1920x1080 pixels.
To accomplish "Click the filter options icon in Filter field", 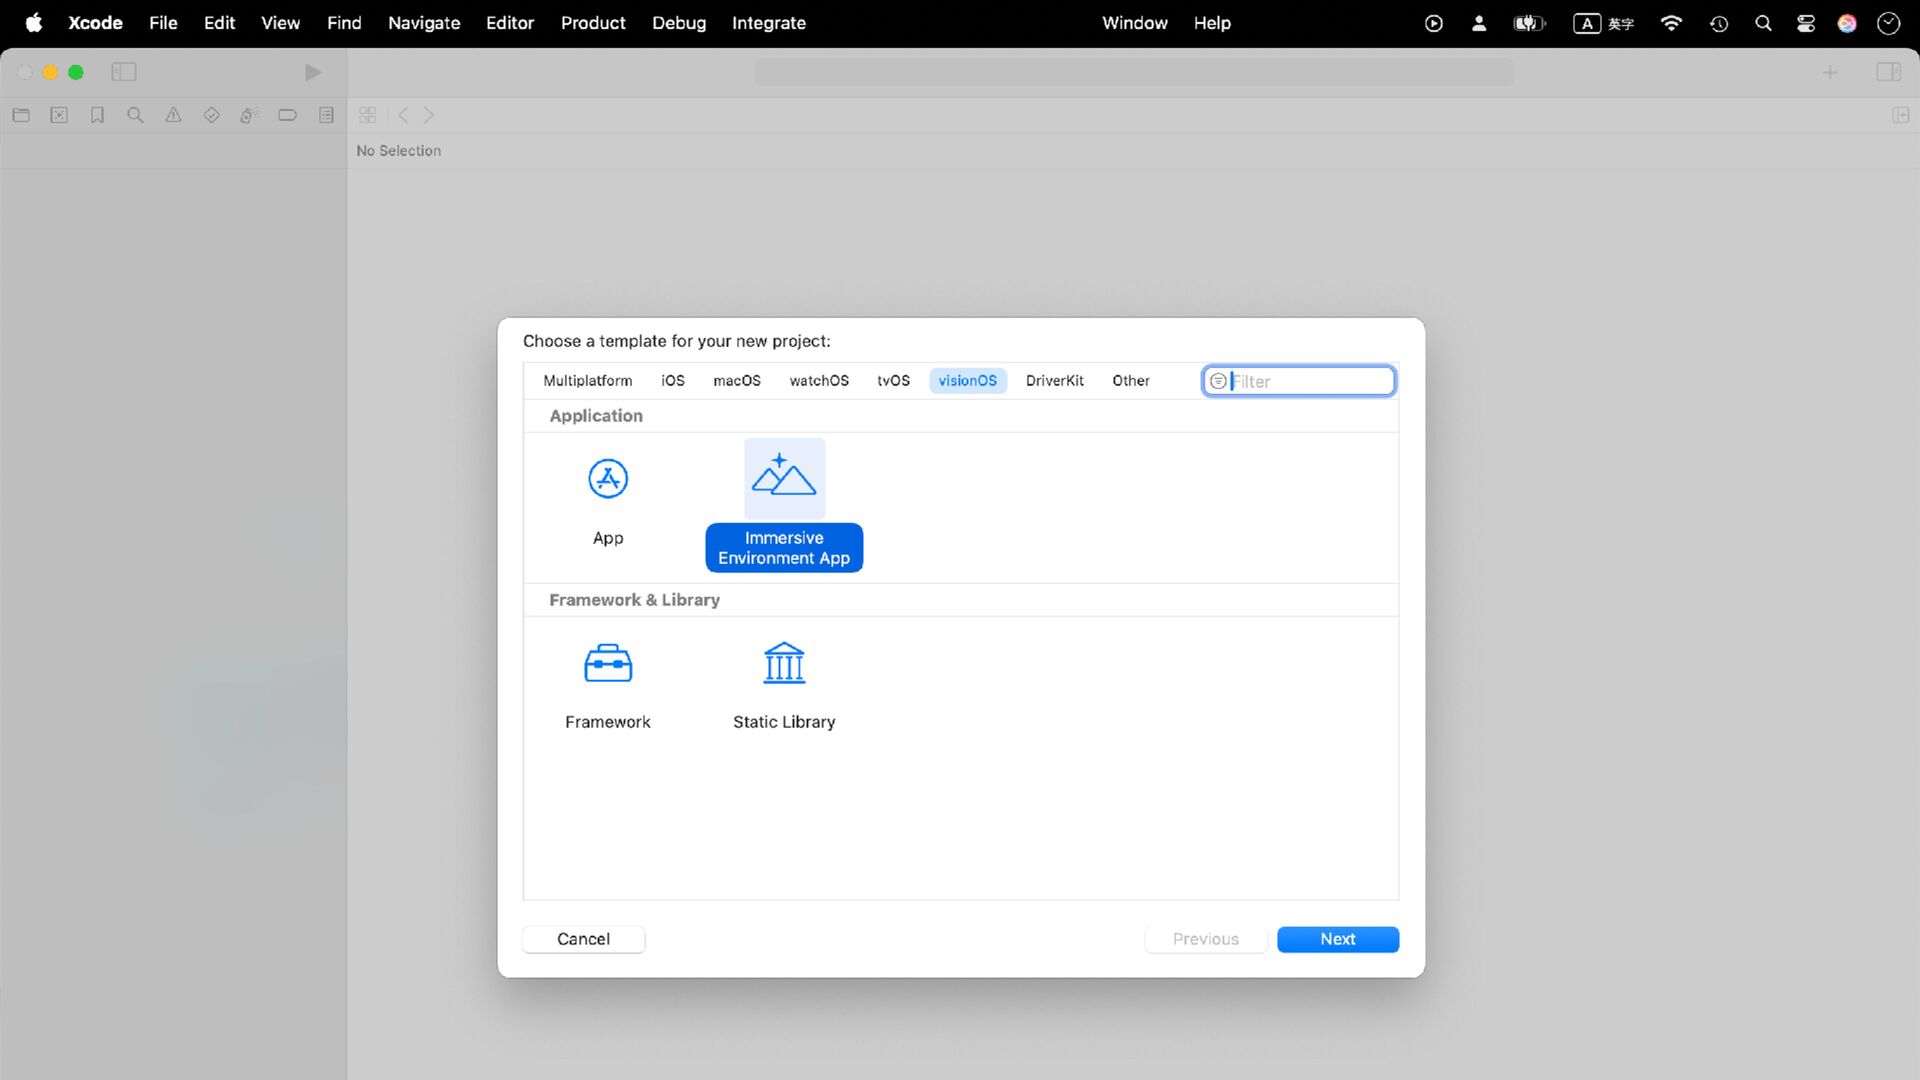I will pos(1218,381).
